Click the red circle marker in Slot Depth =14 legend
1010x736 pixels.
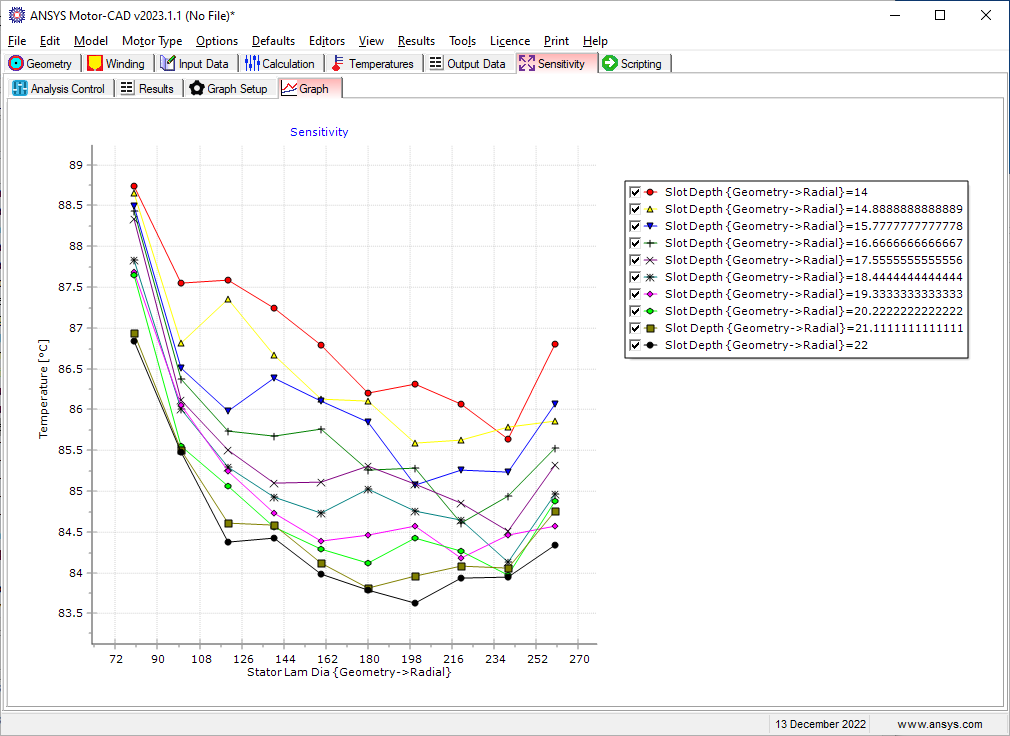(651, 192)
